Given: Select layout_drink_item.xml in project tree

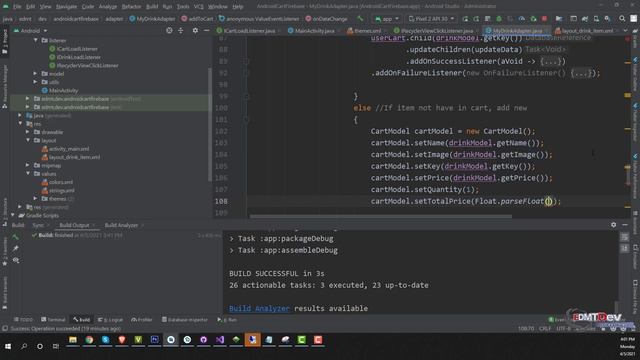Looking at the screenshot, I should point(74,157).
